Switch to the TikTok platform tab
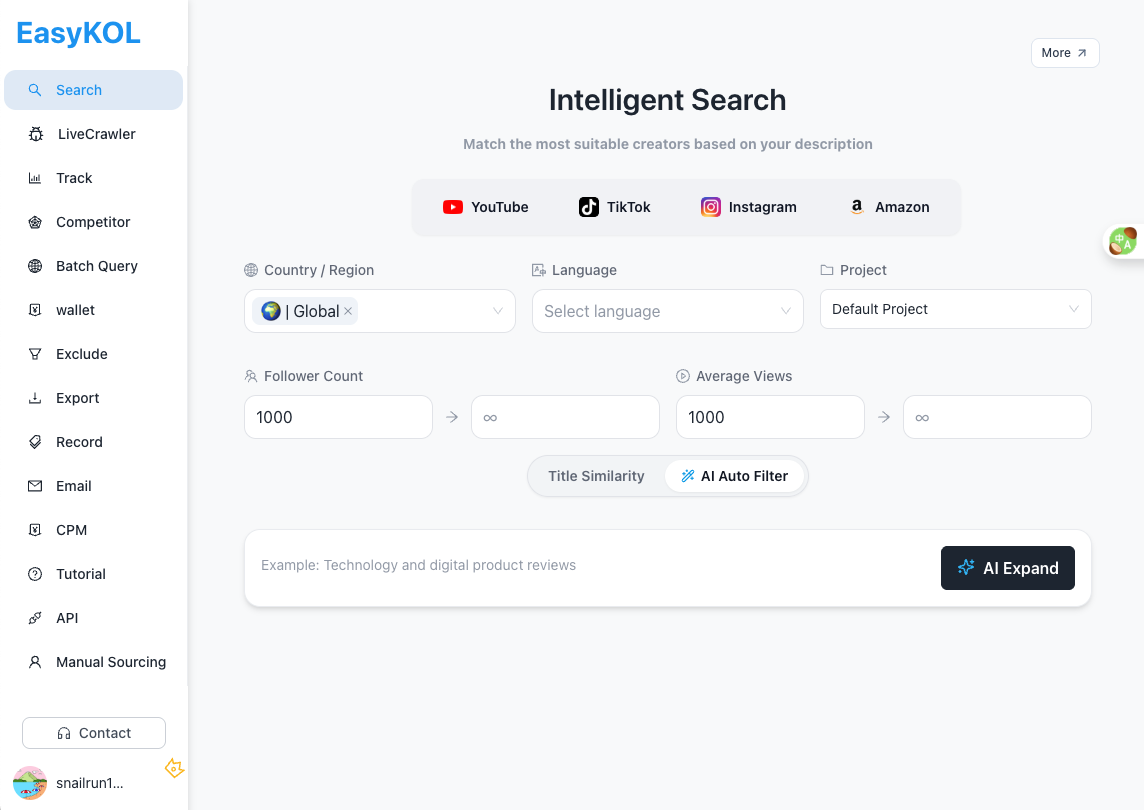 pos(614,207)
